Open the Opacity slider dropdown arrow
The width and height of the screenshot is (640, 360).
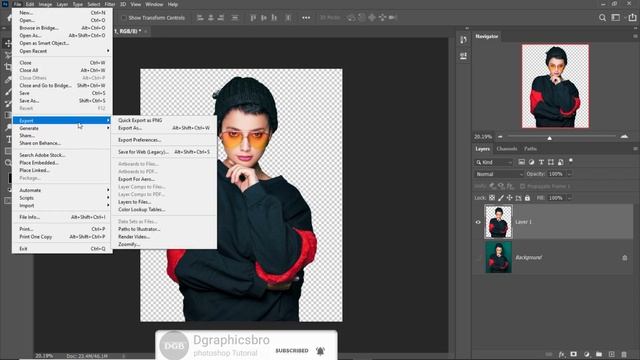(x=569, y=174)
